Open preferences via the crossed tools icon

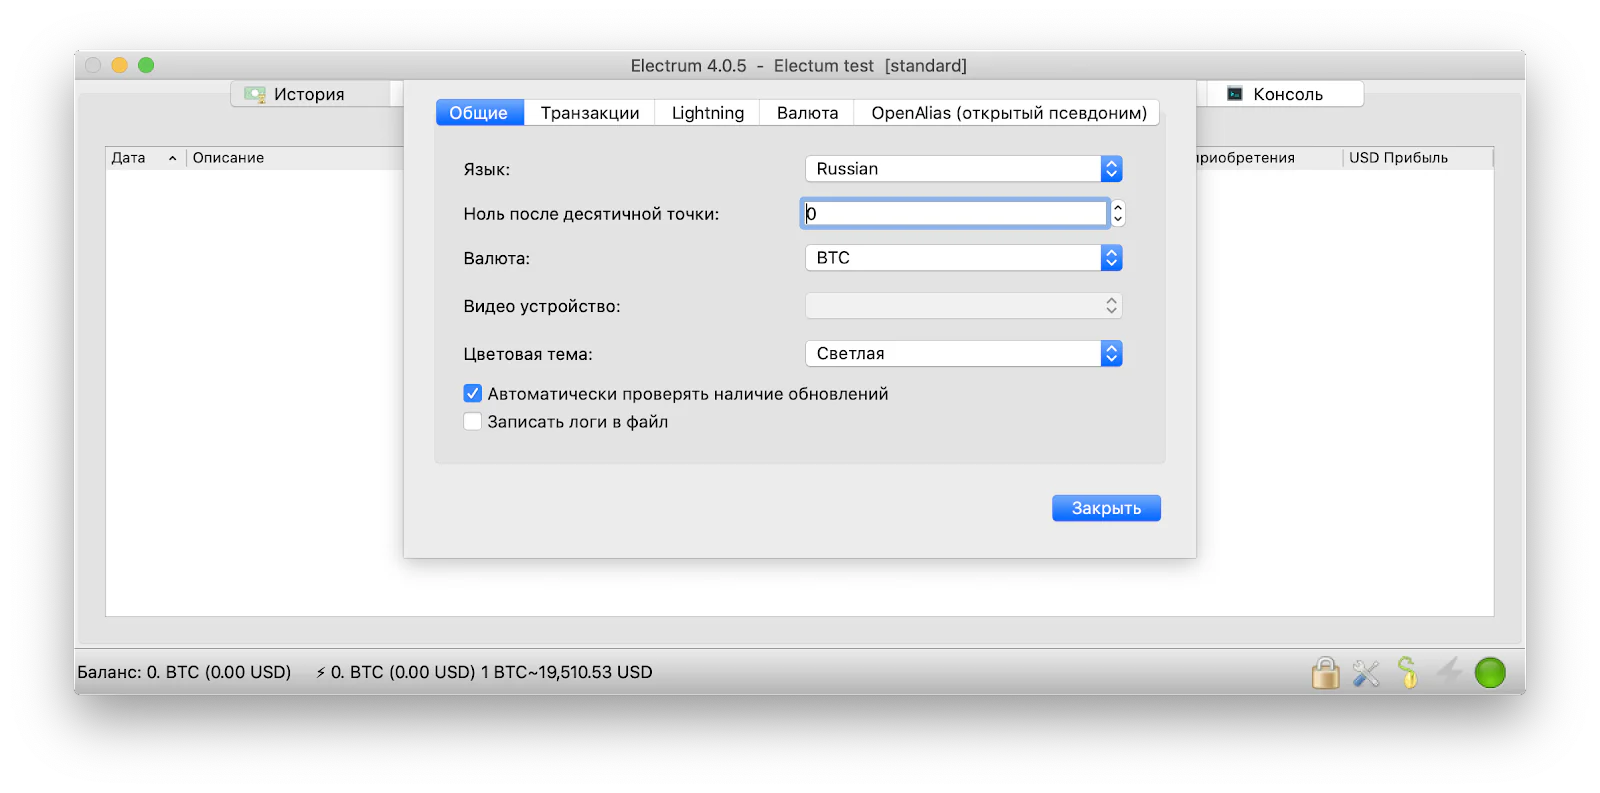(x=1366, y=673)
